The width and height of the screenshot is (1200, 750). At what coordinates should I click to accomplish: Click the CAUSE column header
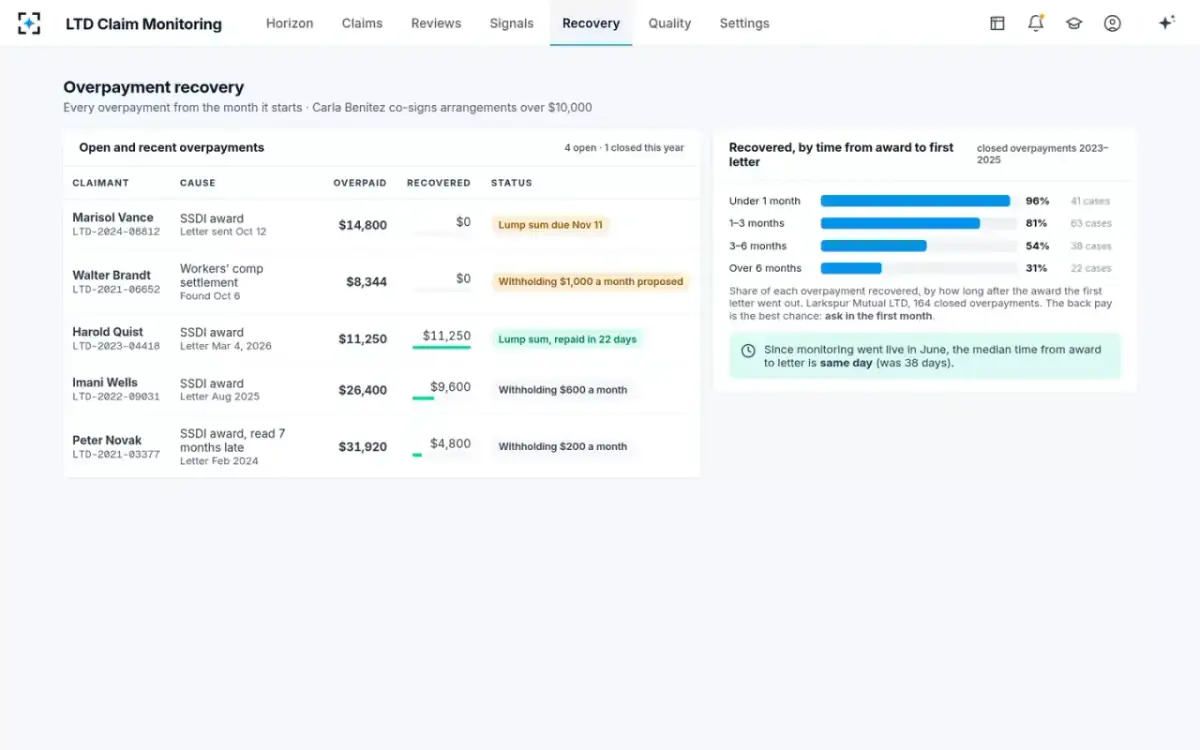coord(198,183)
